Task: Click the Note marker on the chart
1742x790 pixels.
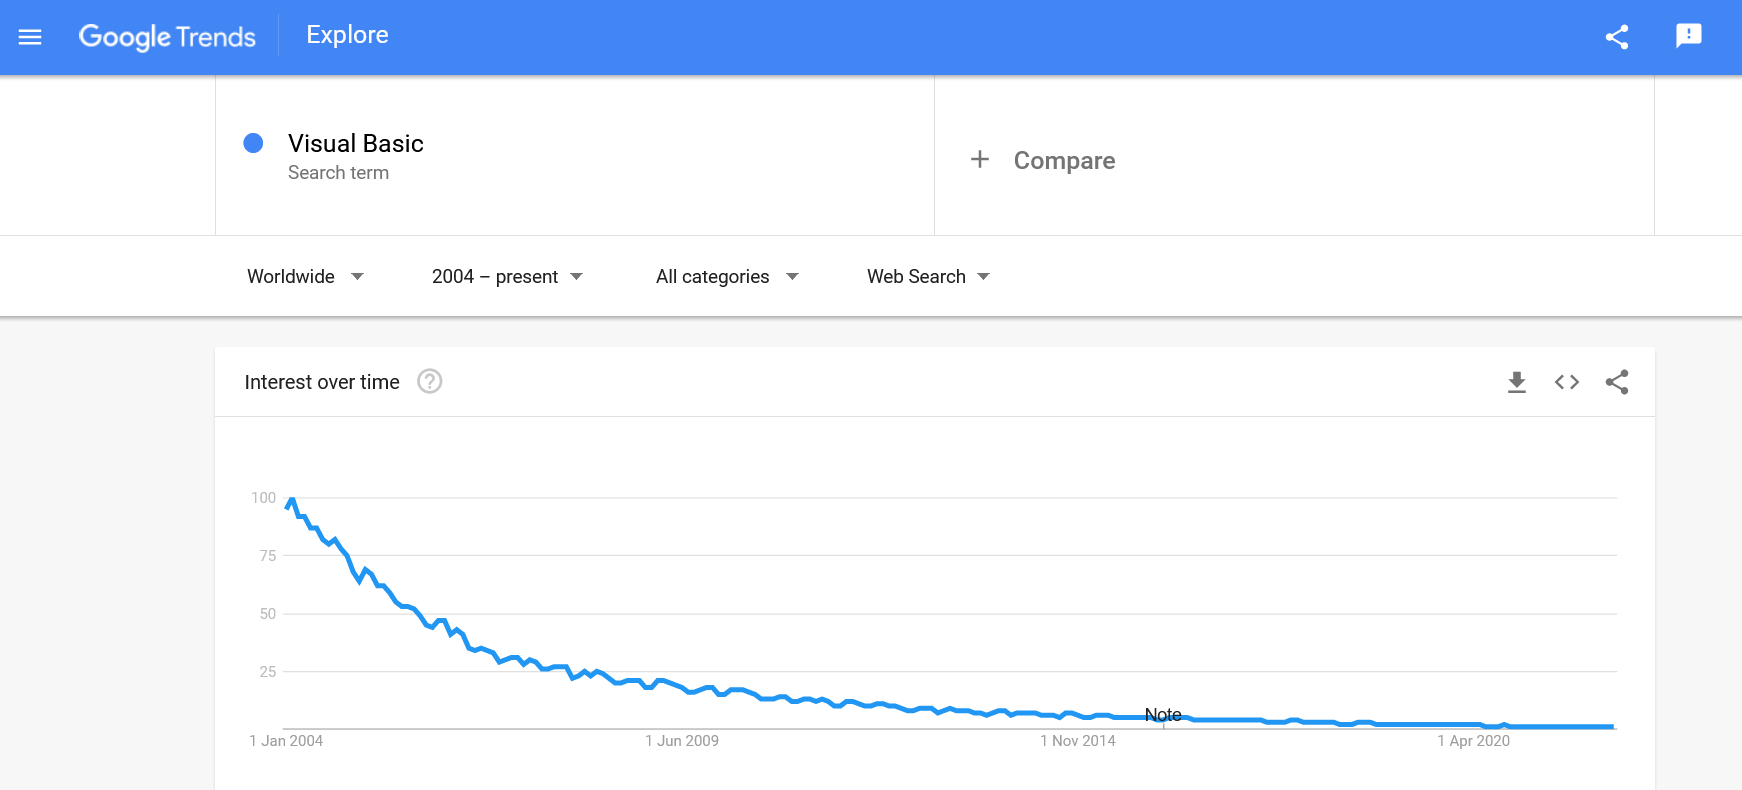Action: click(x=1163, y=715)
